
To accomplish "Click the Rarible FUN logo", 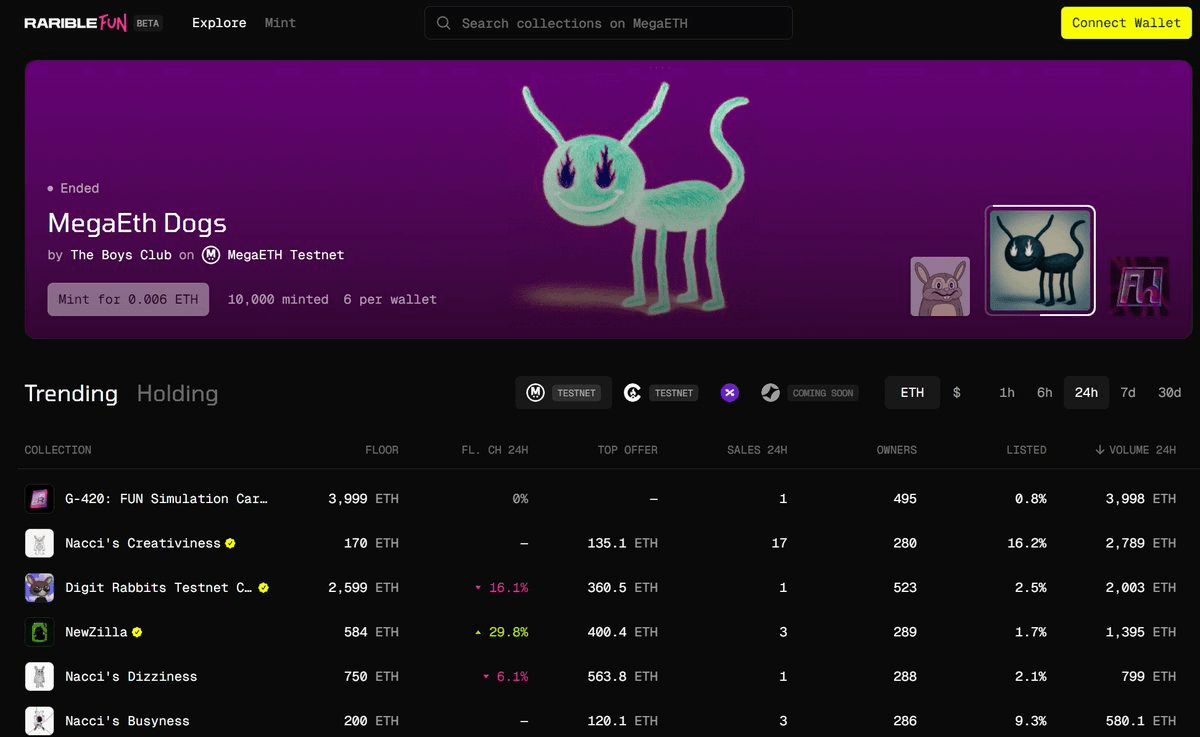I will [x=75, y=23].
